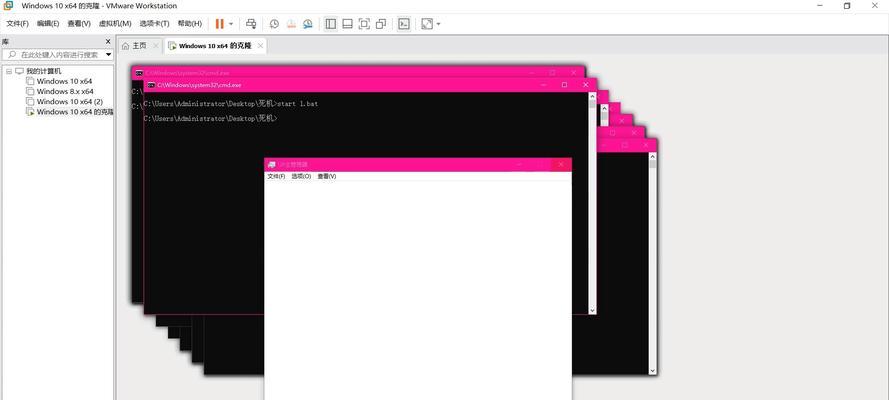
Task: Open the 选项卡(T) menu
Action: coord(154,24)
